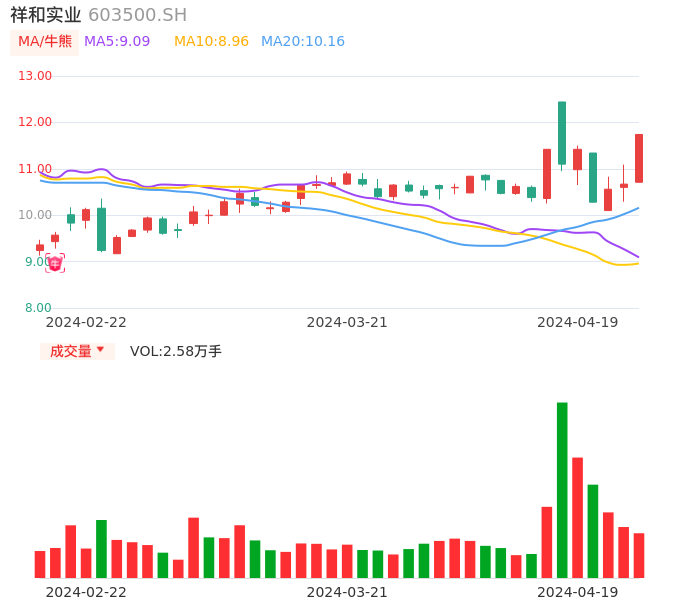Image resolution: width=686 pixels, height=606 pixels.
Task: Open the 成交量 indicator dropdown
Action: tap(77, 351)
